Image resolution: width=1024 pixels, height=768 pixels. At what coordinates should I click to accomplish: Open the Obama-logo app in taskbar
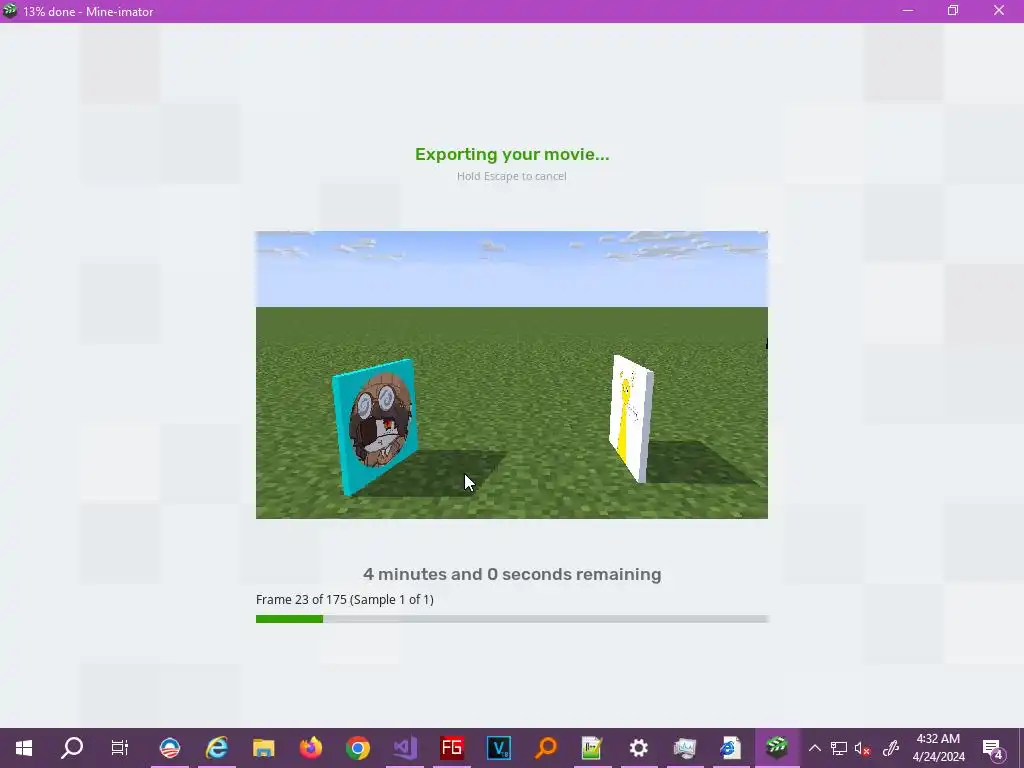click(x=170, y=748)
